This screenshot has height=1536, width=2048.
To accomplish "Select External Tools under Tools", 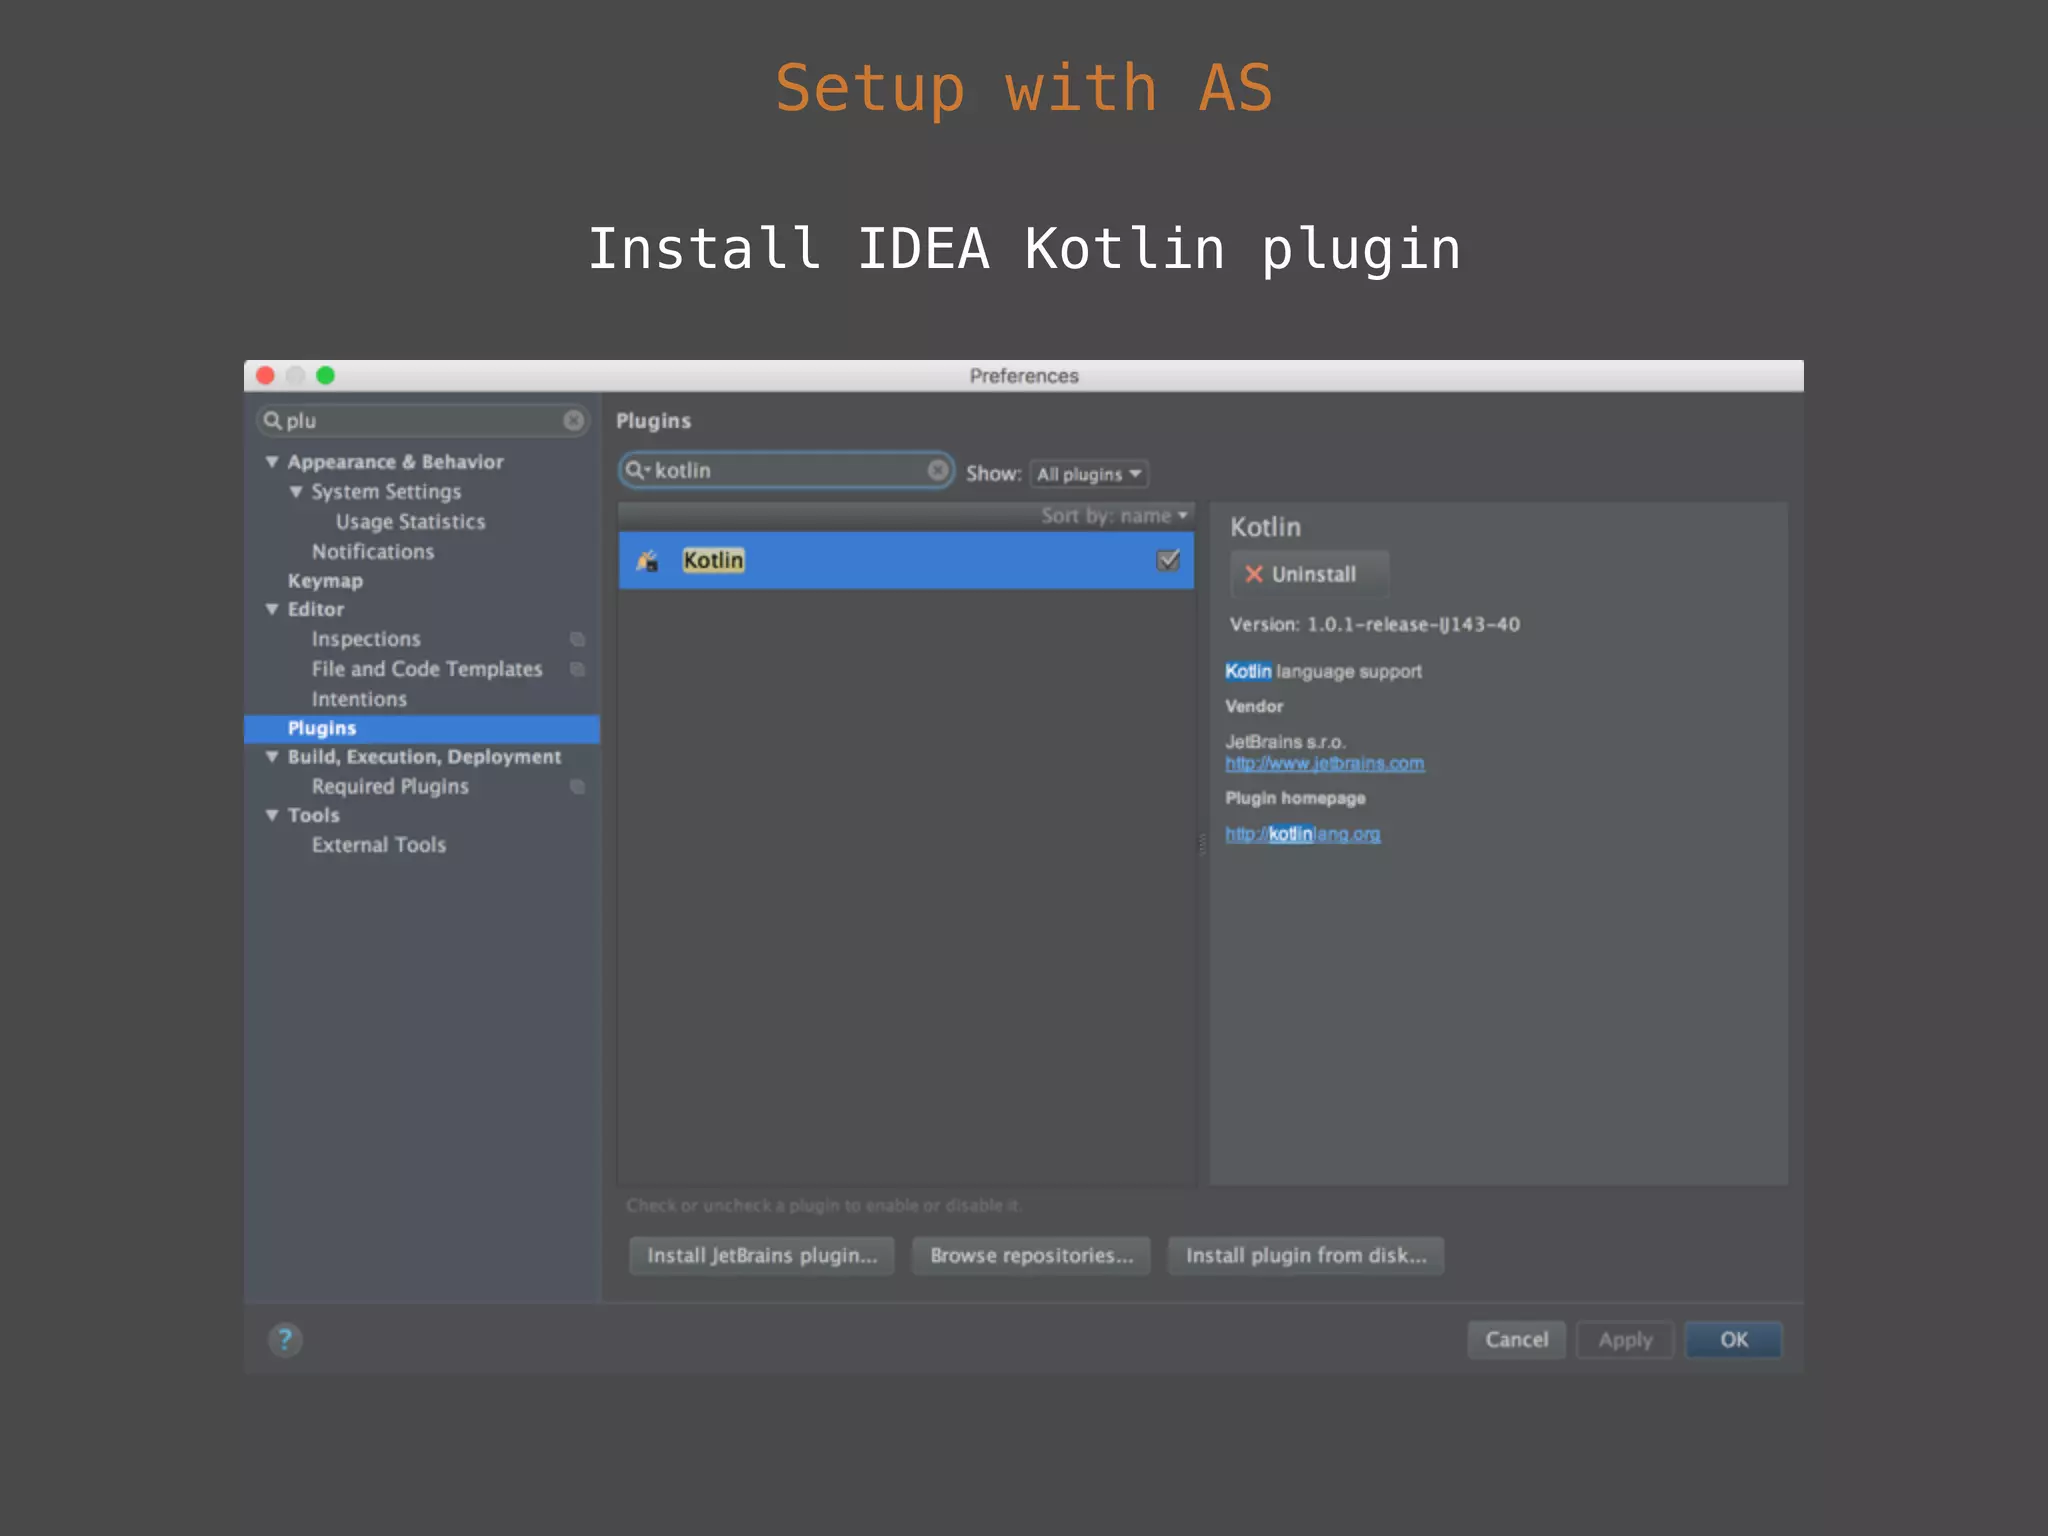I will pos(379,845).
